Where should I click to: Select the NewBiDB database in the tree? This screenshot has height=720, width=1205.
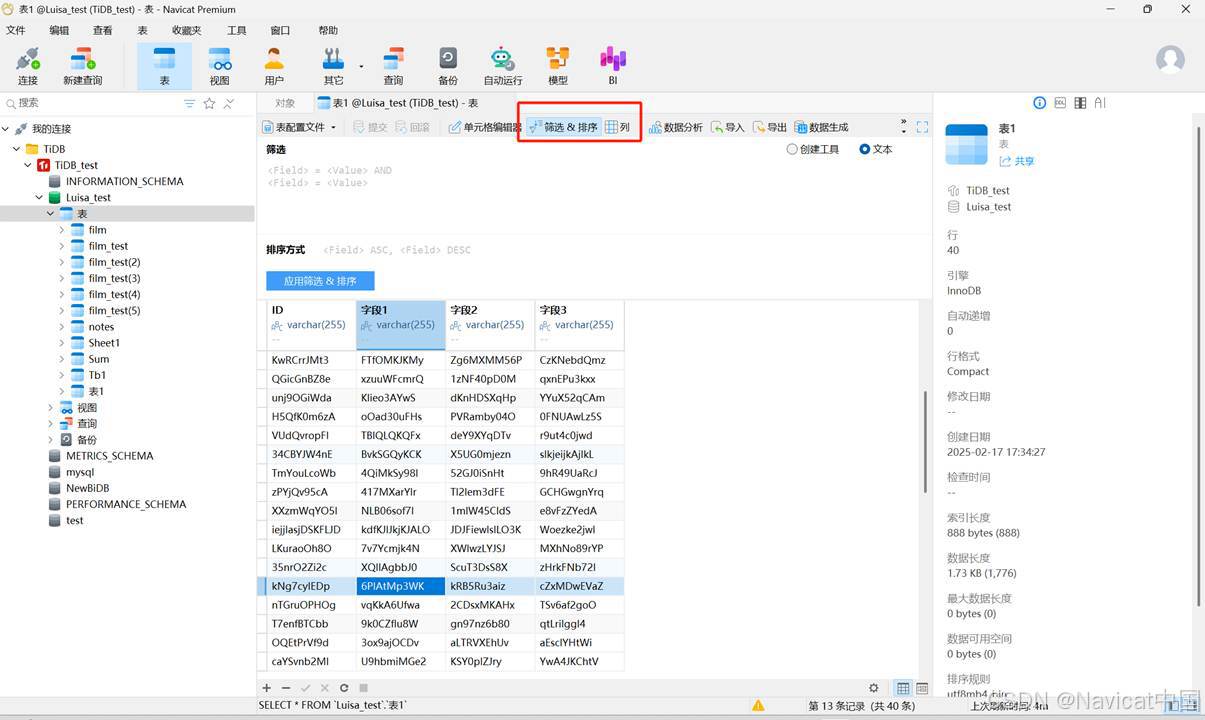pyautogui.click(x=87, y=488)
